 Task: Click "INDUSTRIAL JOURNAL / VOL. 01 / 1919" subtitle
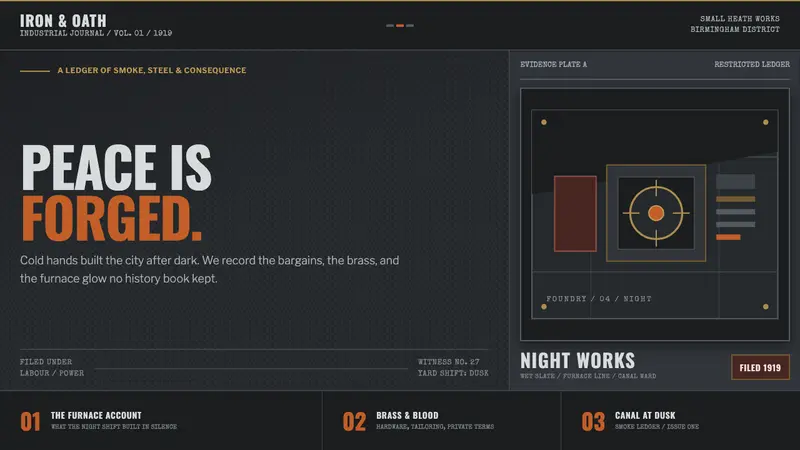click(96, 33)
